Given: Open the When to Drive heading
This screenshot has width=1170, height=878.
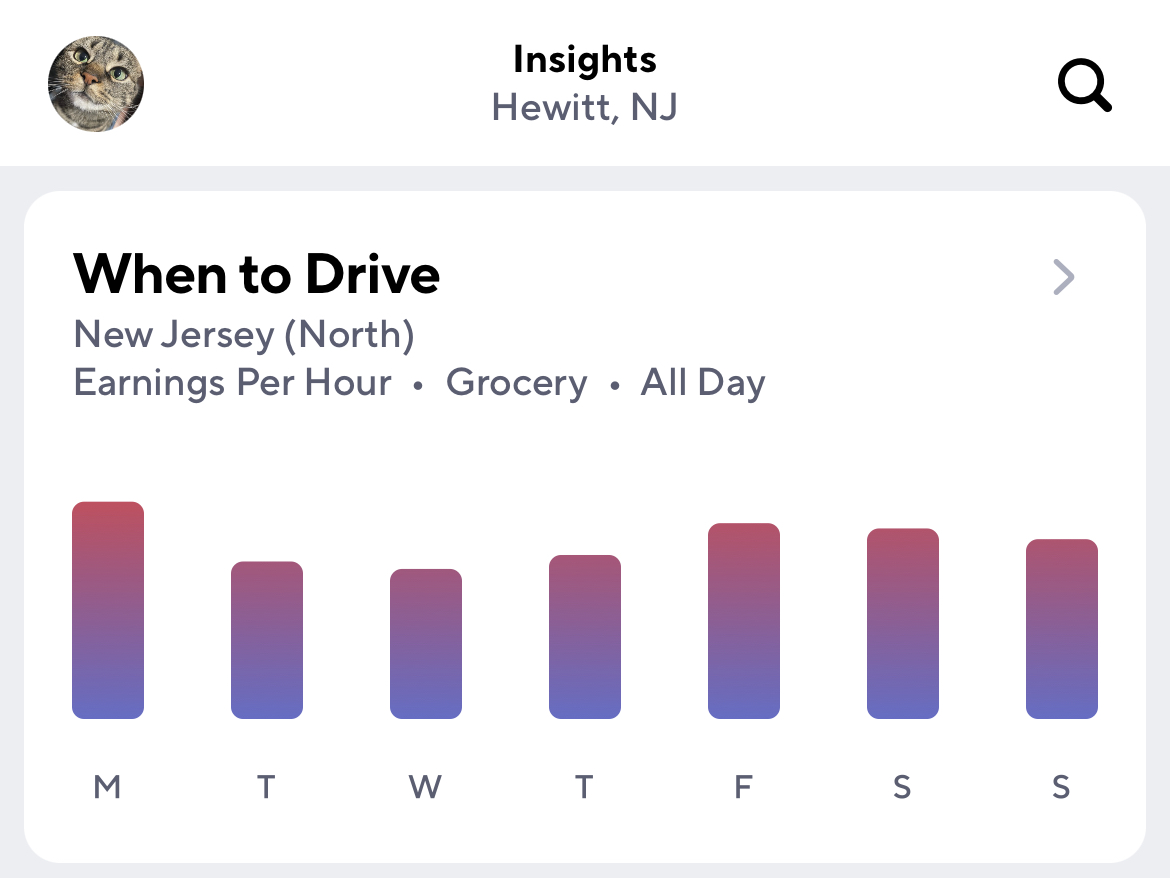Looking at the screenshot, I should tap(257, 274).
